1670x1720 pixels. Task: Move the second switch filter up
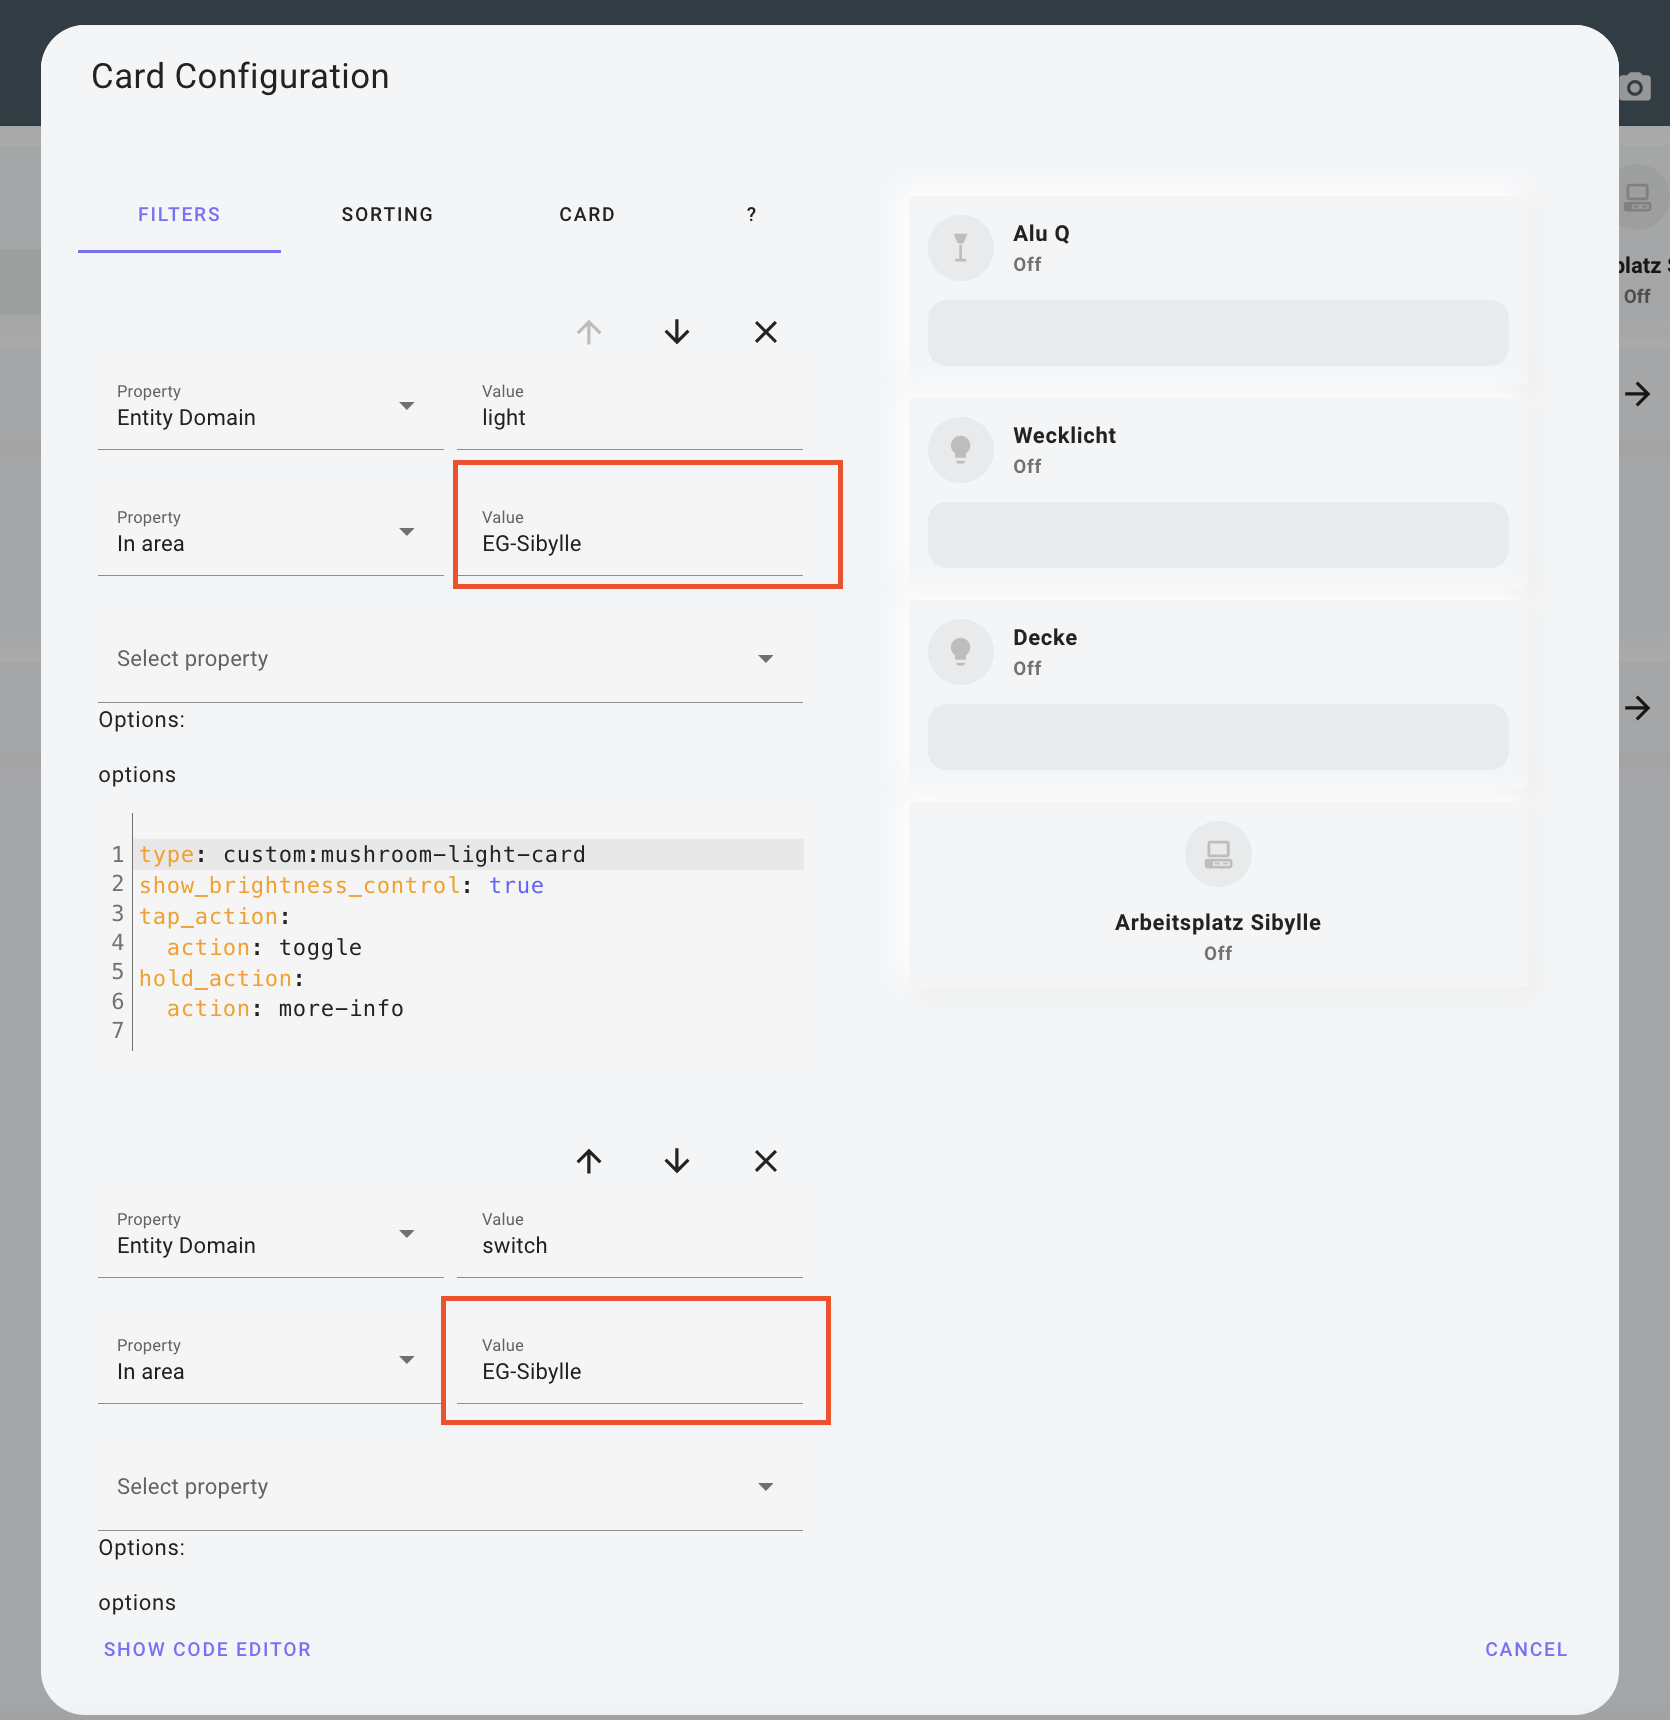589,1161
